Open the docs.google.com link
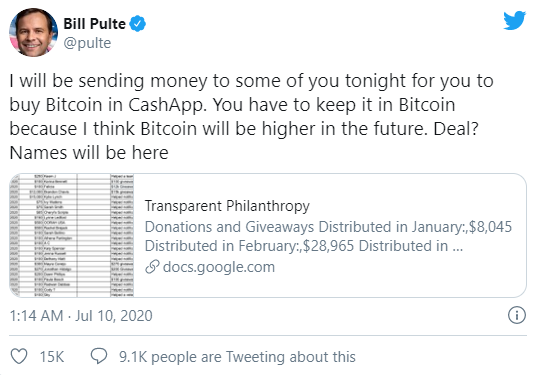Viewport: 534px width, 375px height. (x=219, y=267)
